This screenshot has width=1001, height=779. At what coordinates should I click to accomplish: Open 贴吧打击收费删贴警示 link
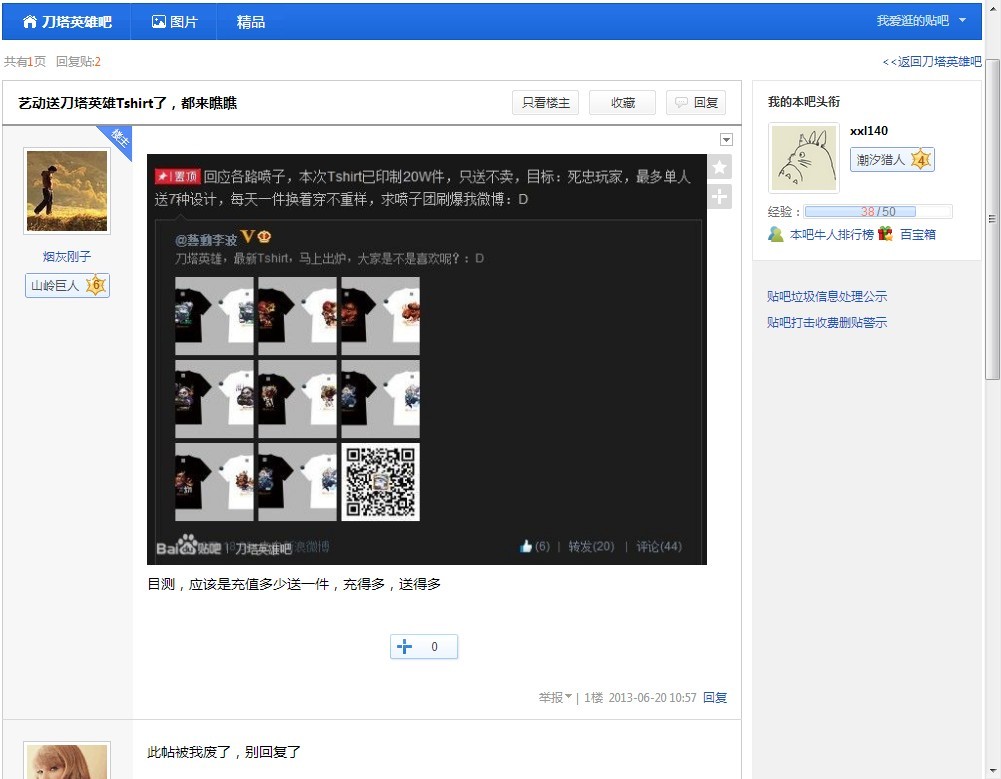[827, 322]
